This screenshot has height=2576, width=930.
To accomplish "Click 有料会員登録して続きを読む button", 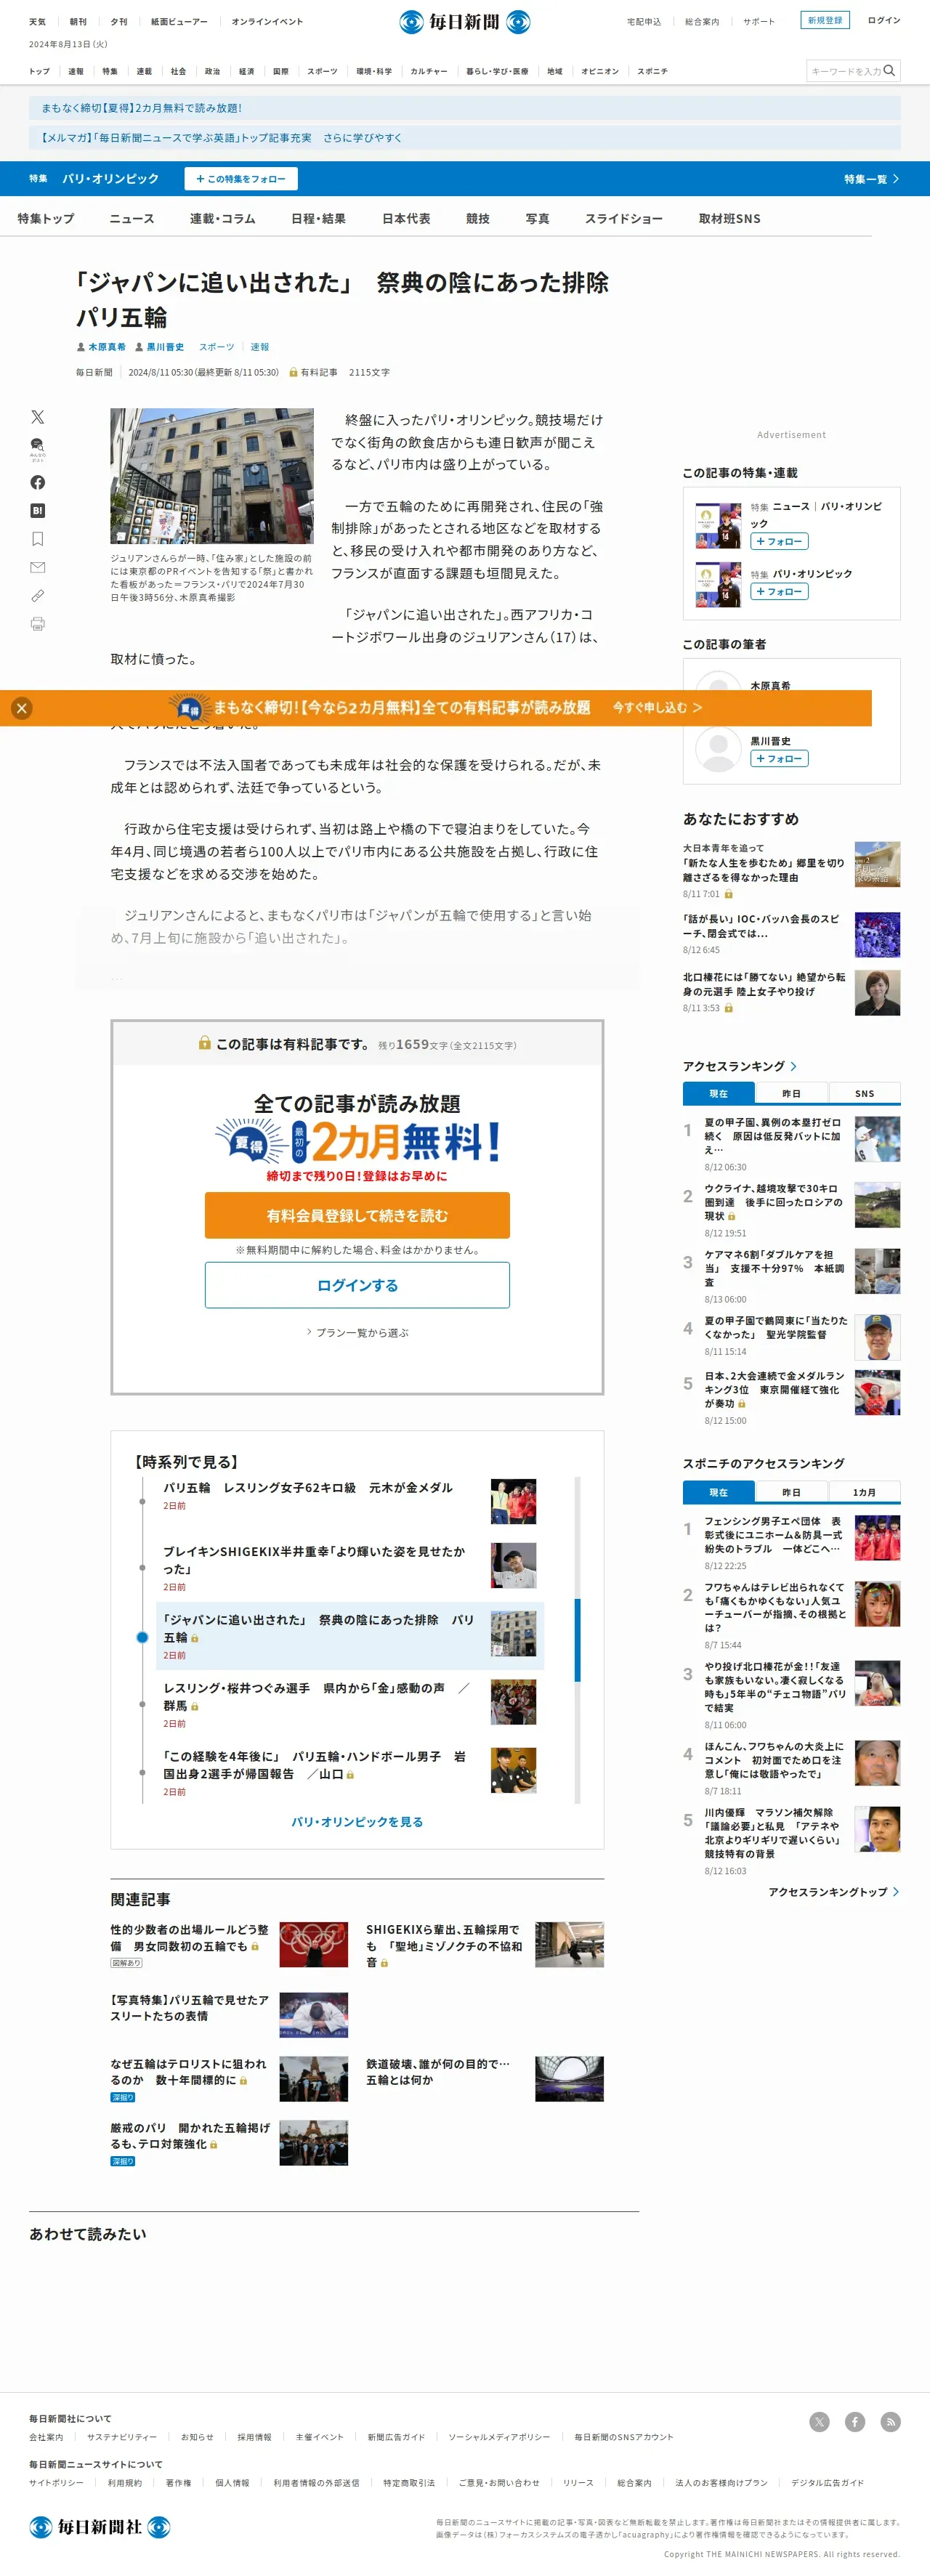I will [x=357, y=1215].
